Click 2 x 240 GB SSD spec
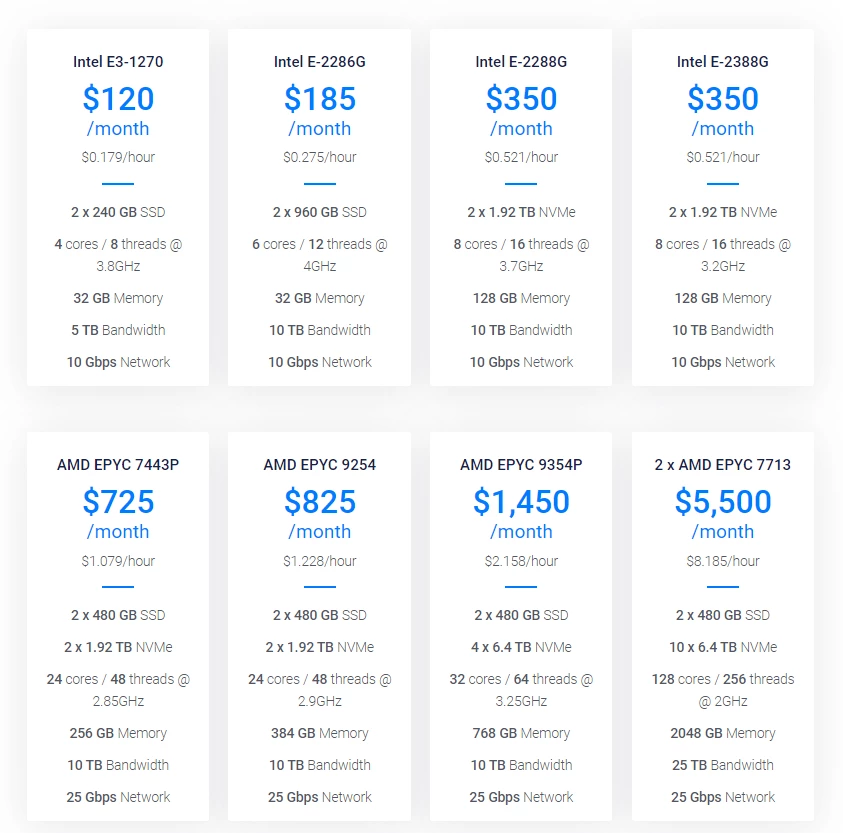 118,212
